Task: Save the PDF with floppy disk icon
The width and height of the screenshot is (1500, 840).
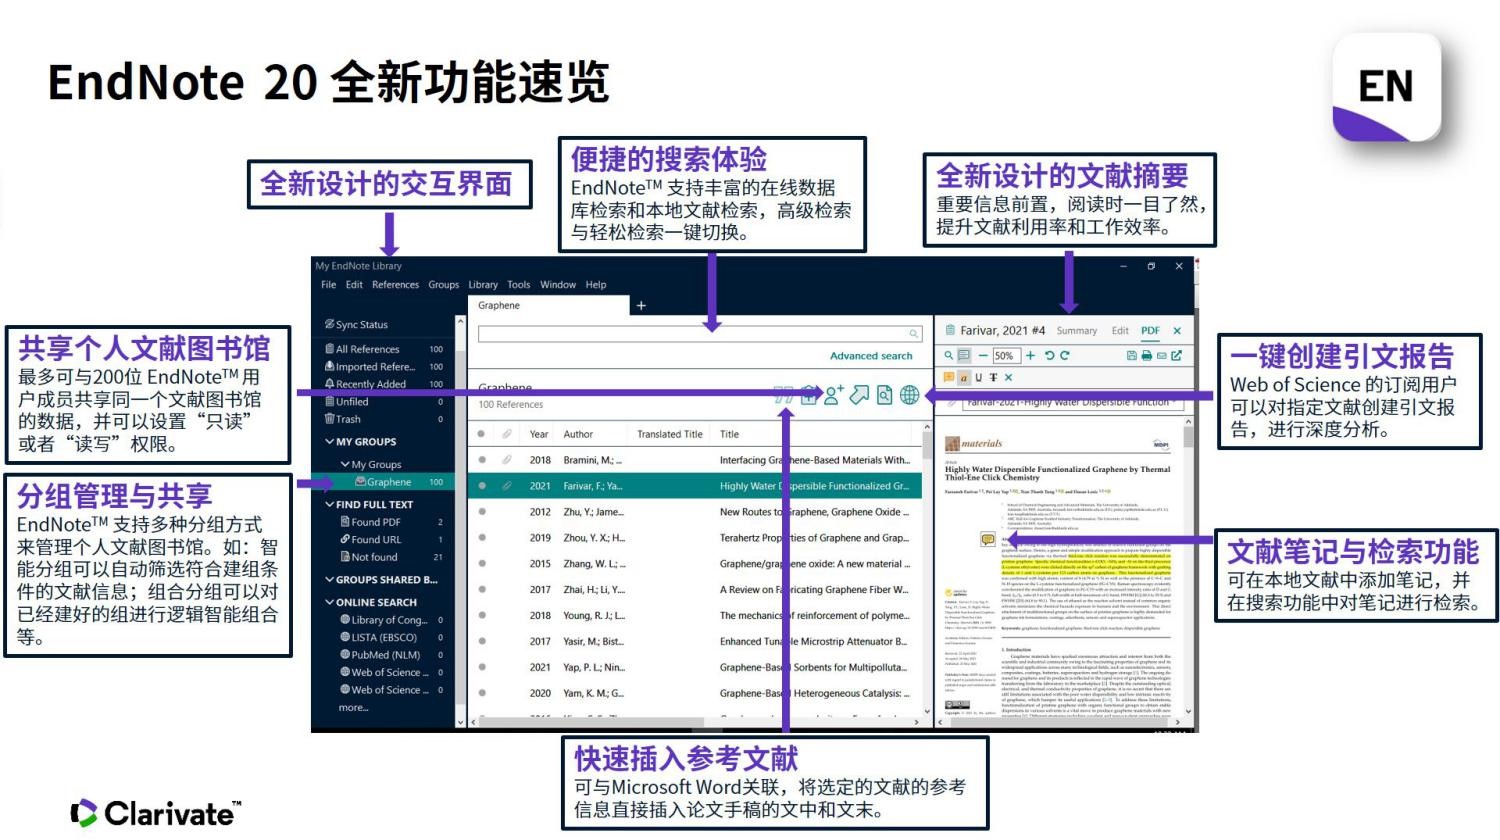Action: point(1131,355)
